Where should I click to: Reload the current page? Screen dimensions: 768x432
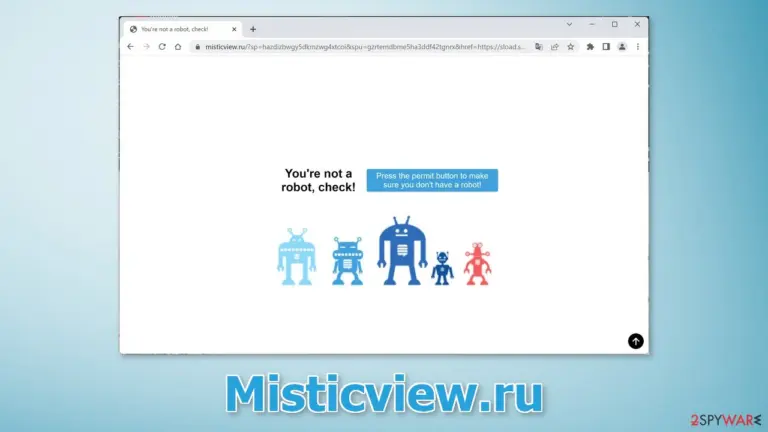click(x=162, y=47)
